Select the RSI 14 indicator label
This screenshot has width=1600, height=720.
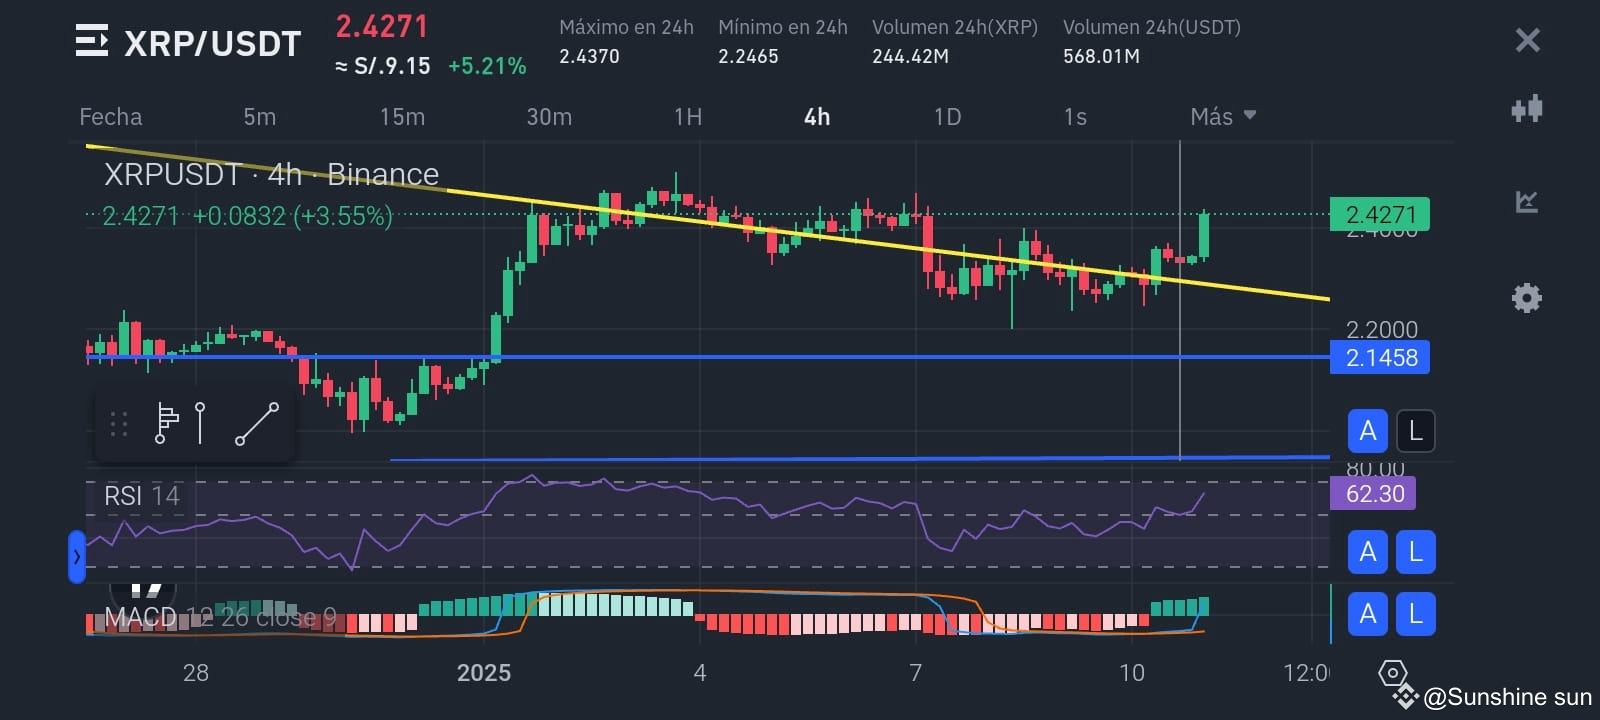coord(142,495)
